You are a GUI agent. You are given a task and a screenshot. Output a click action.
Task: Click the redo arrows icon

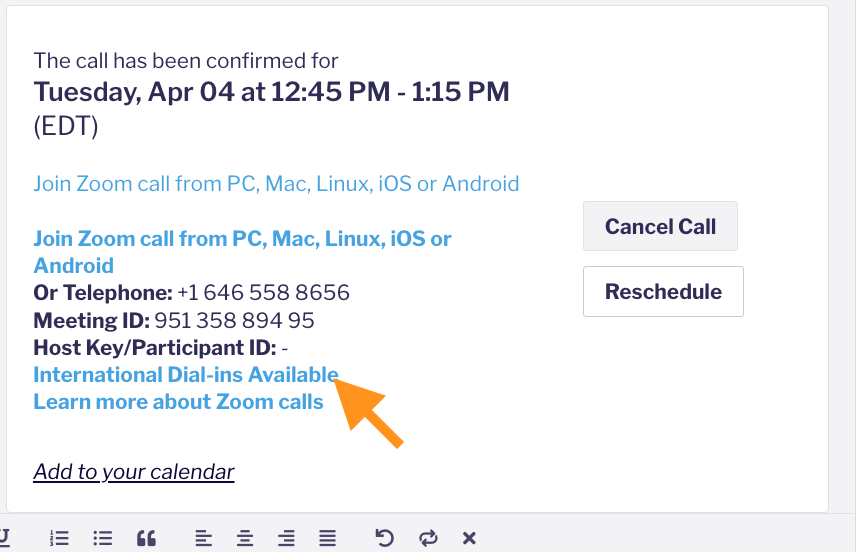pos(428,538)
